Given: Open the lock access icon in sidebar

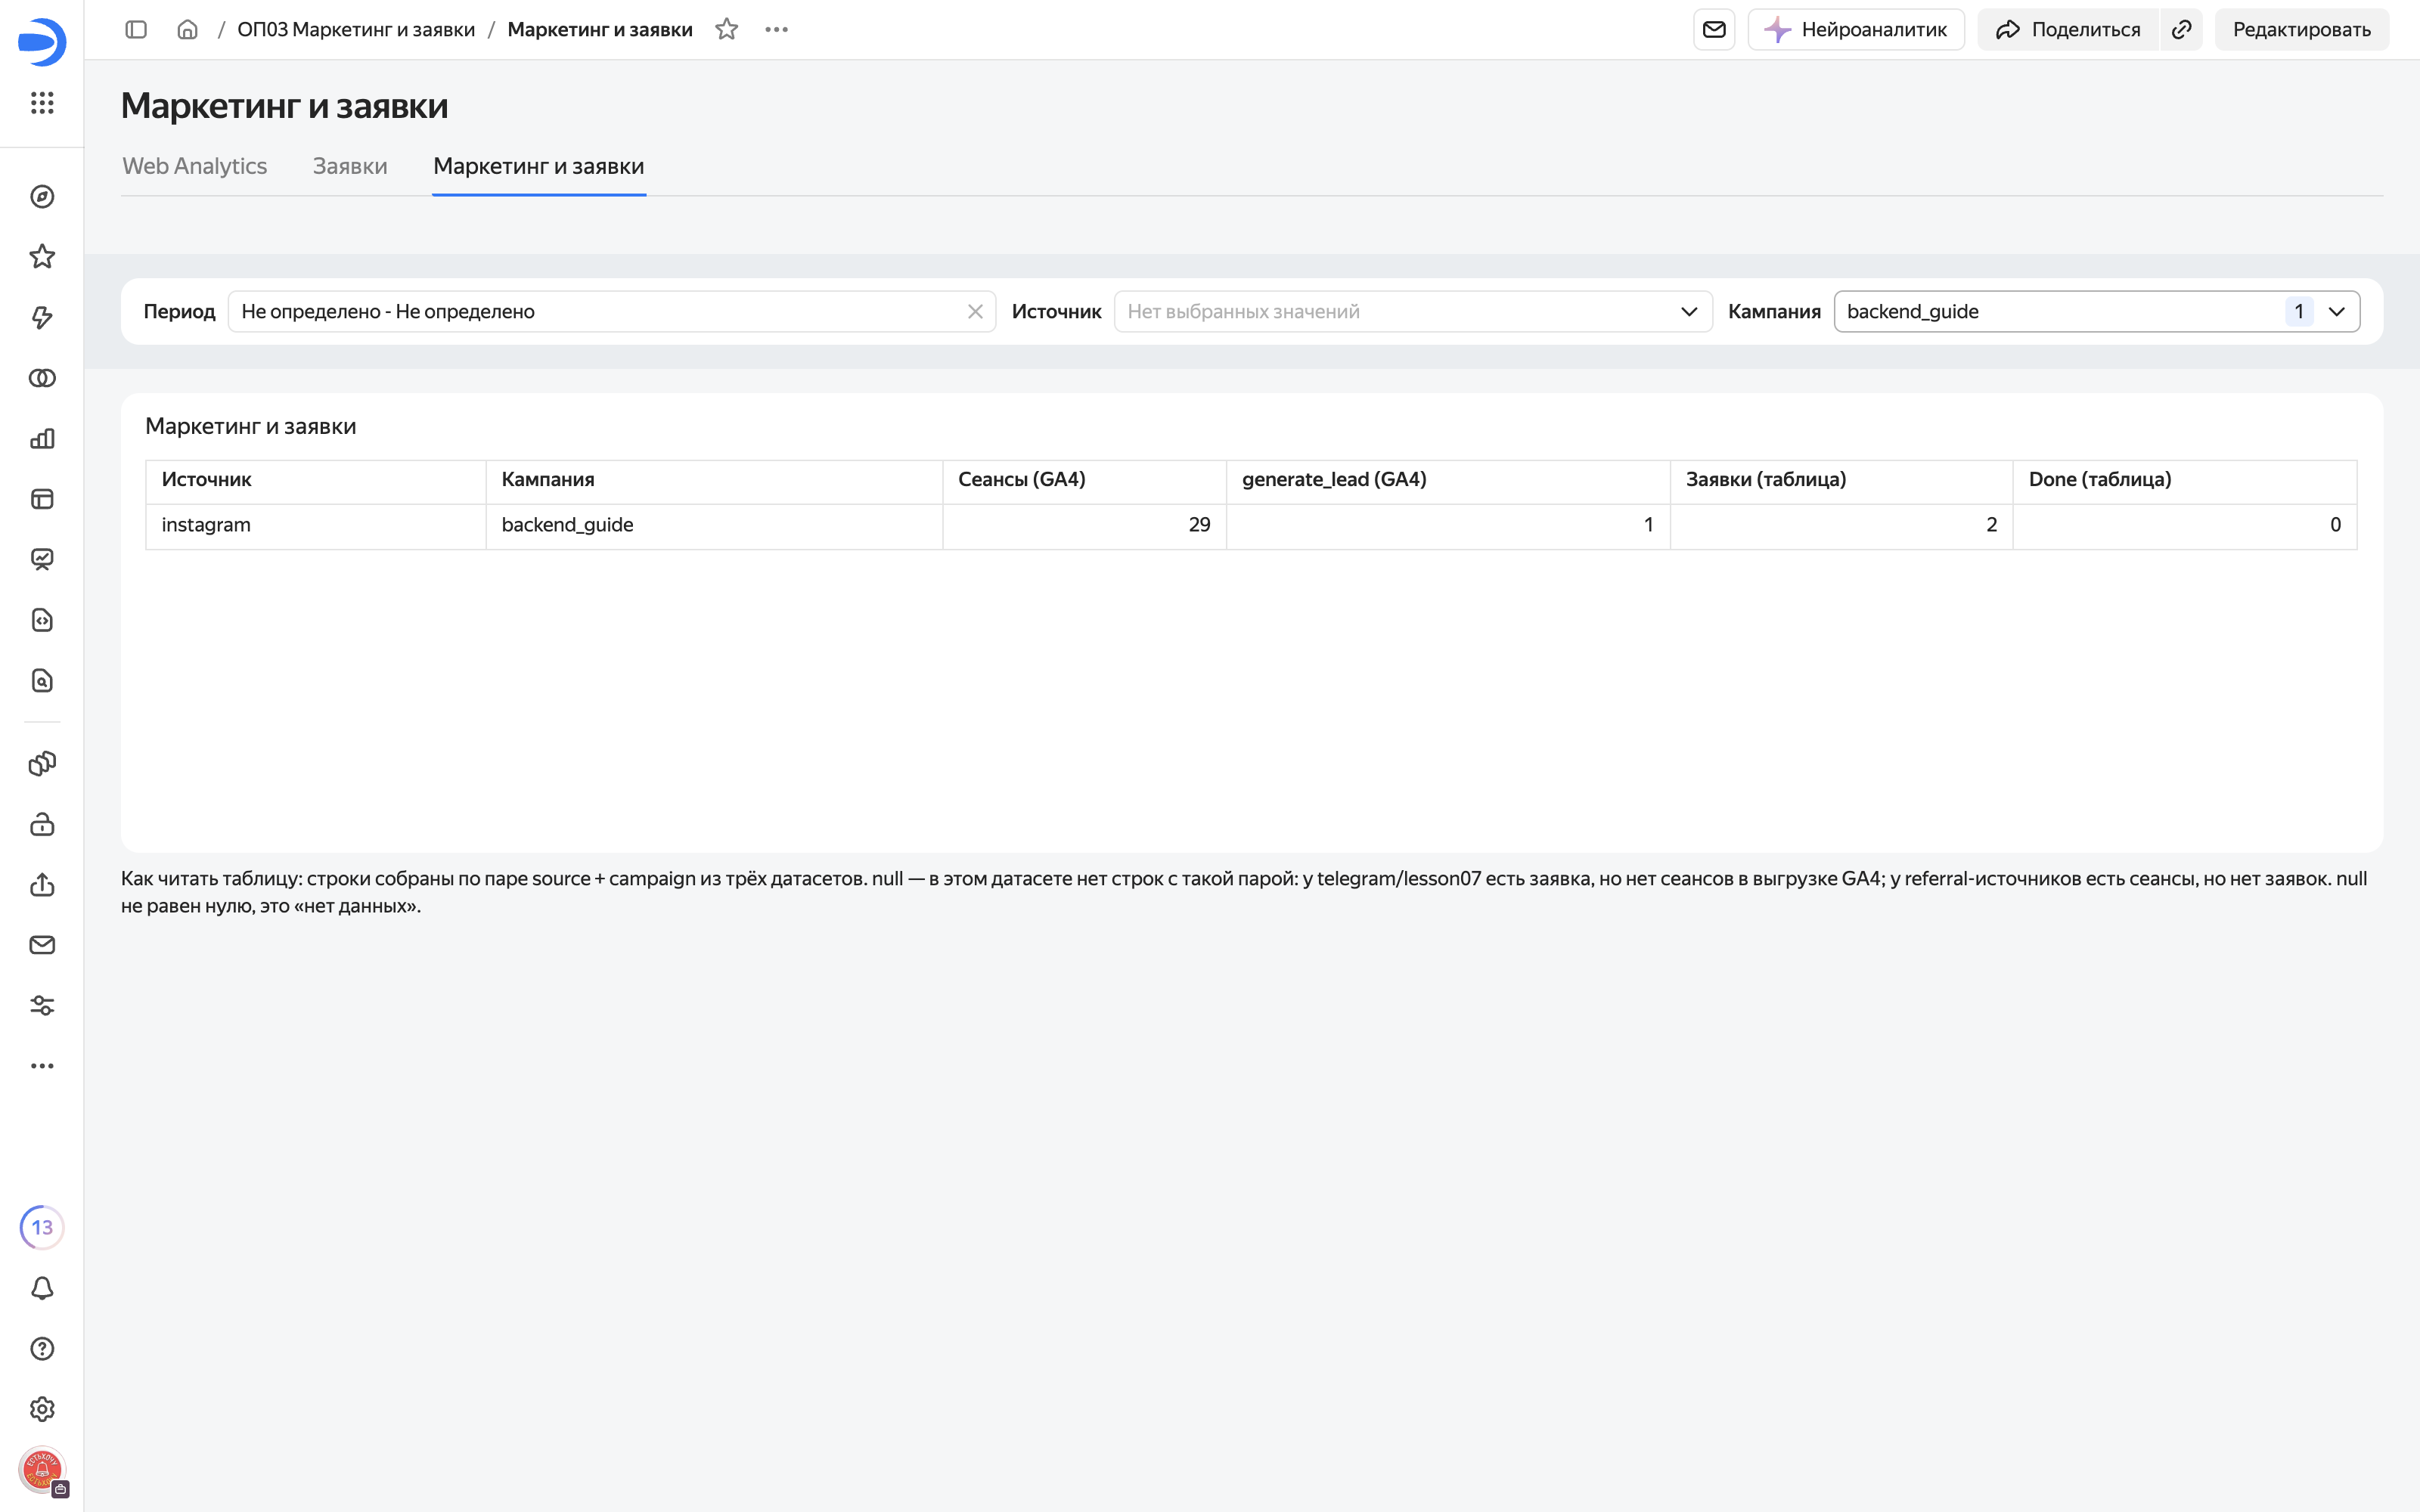Looking at the screenshot, I should [42, 825].
